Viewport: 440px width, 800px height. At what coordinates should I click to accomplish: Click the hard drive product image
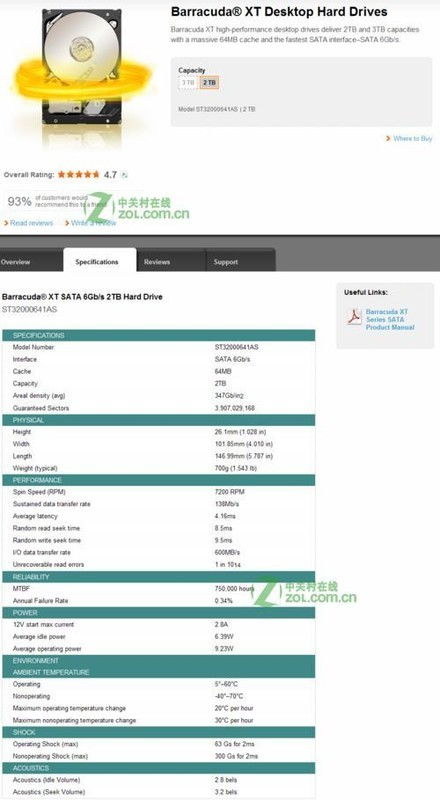(82, 71)
